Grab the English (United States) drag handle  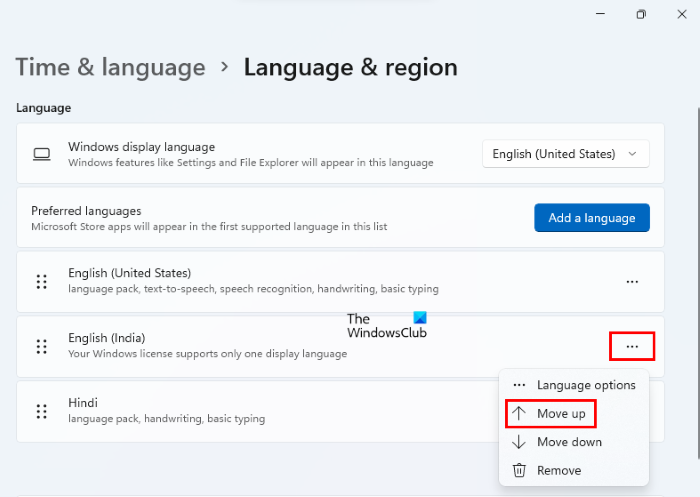(x=41, y=282)
